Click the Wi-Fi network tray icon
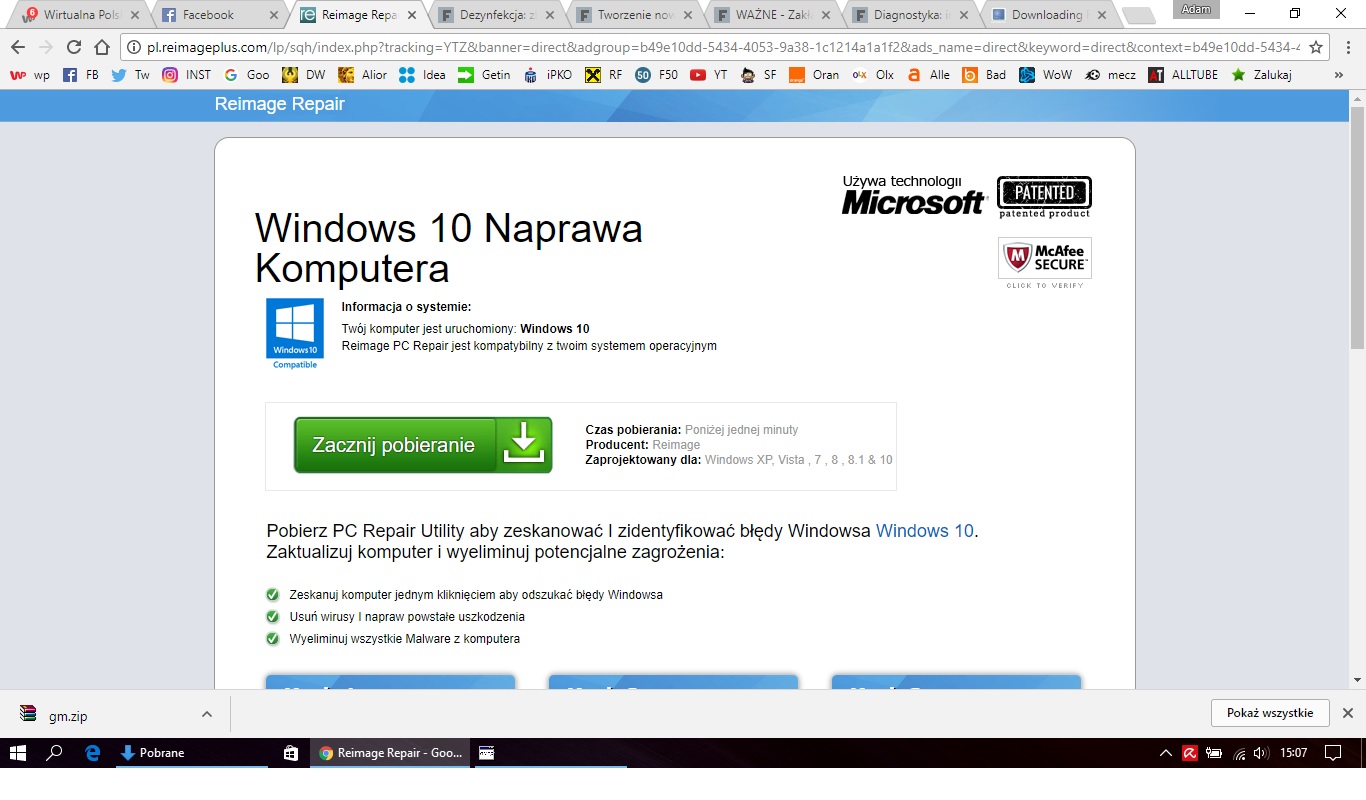The image size is (1366, 800). pyautogui.click(x=1239, y=753)
